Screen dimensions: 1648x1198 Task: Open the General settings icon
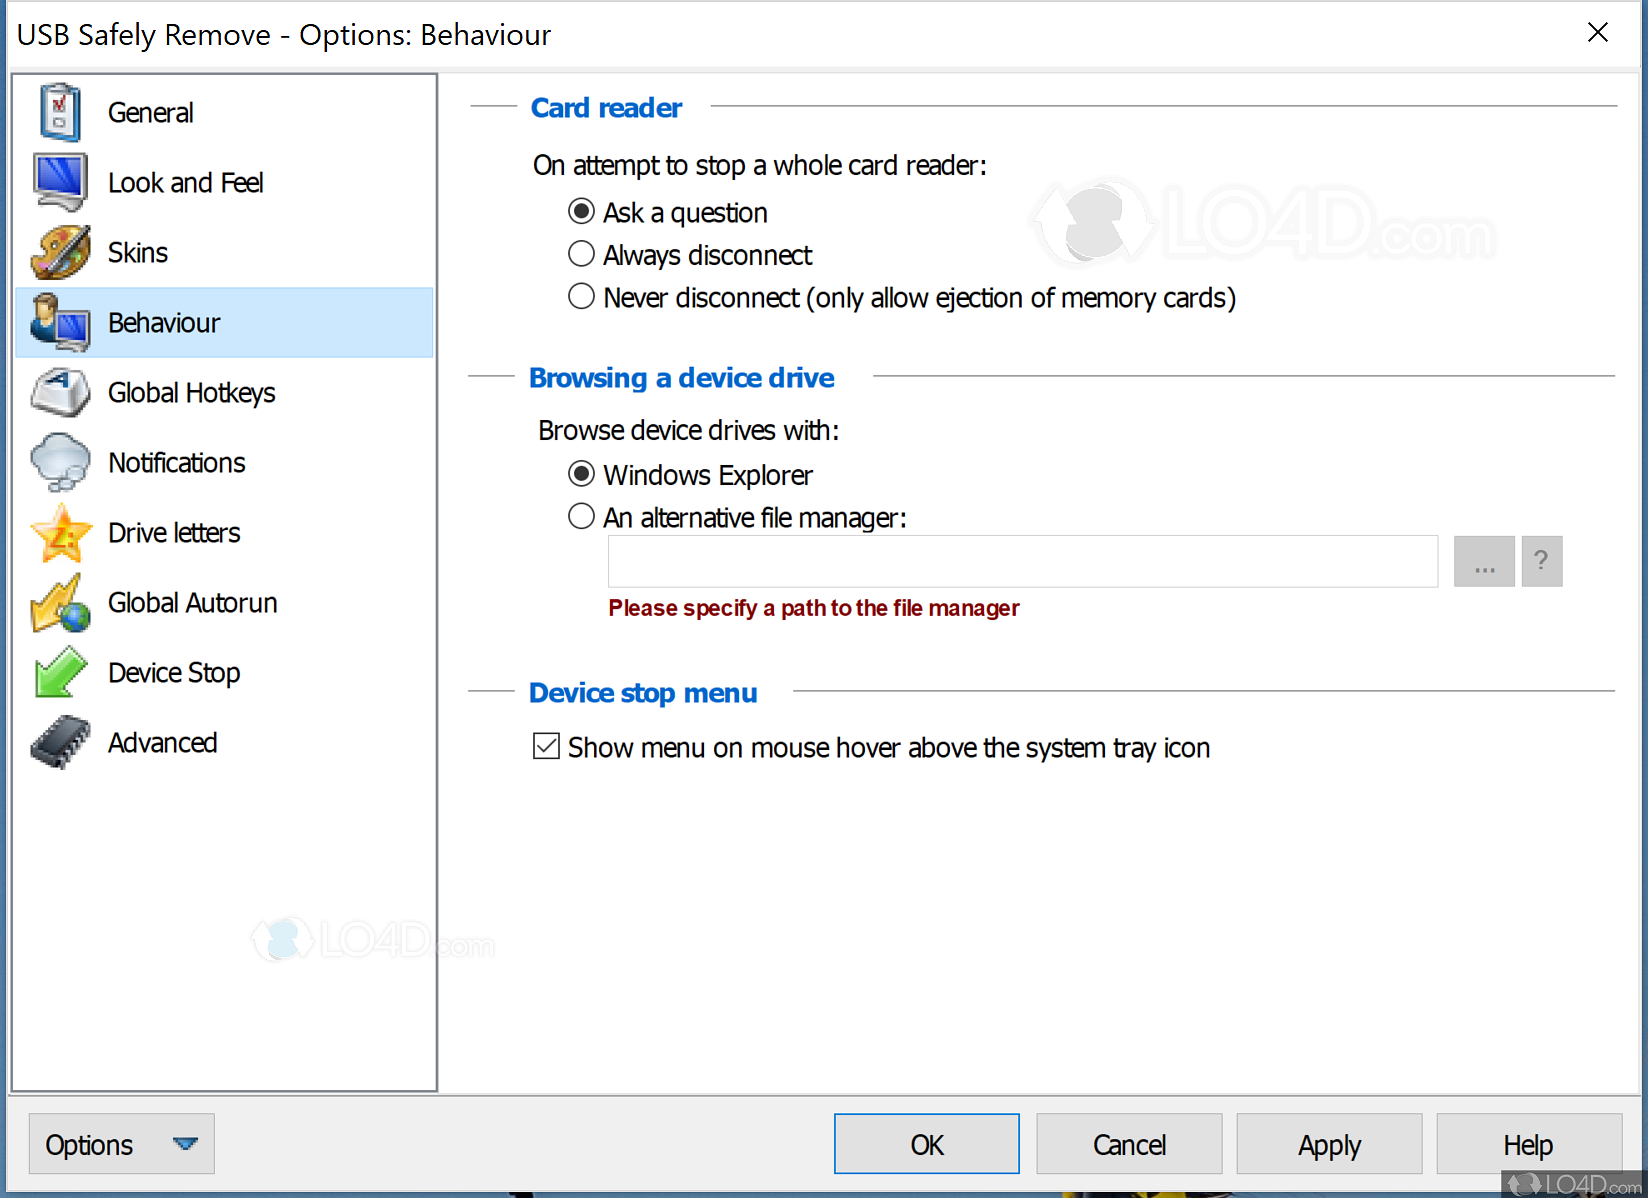click(x=58, y=112)
